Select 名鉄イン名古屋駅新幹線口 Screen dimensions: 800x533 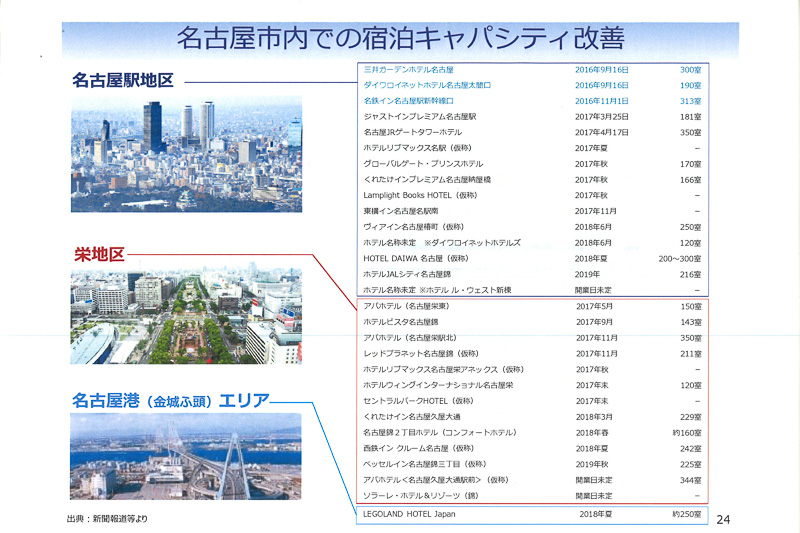409,101
